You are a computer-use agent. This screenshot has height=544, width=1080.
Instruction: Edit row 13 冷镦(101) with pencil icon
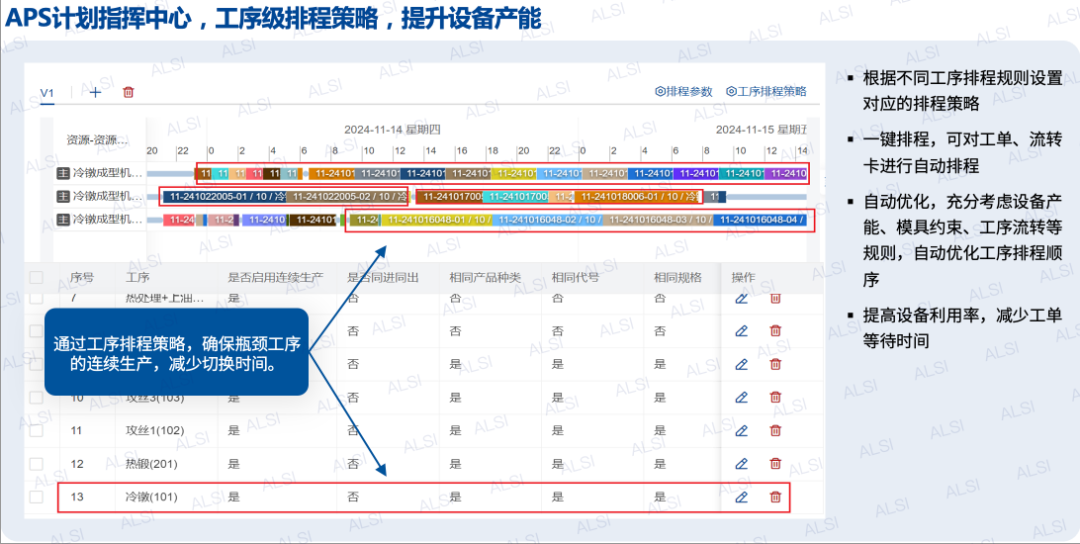(x=741, y=497)
